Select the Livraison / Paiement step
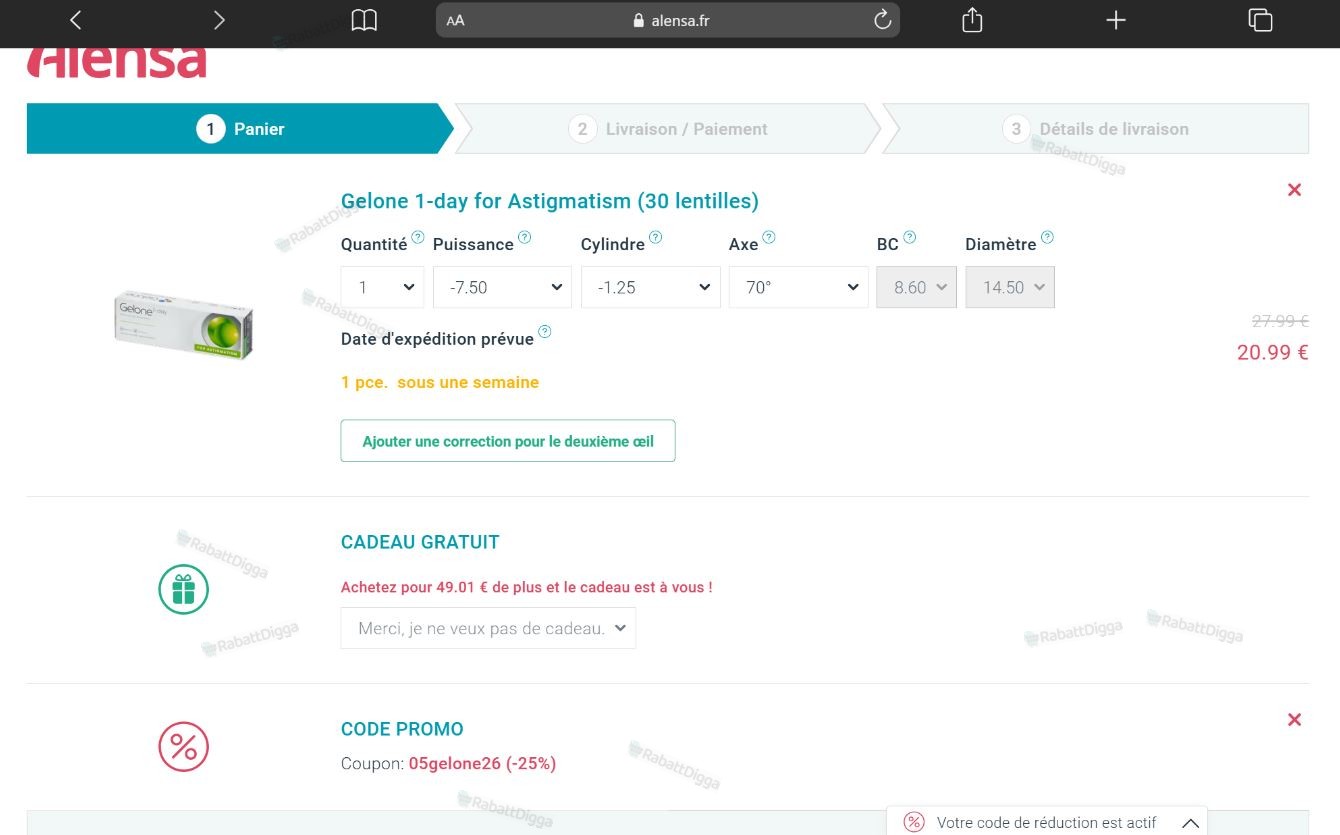 pyautogui.click(x=668, y=129)
